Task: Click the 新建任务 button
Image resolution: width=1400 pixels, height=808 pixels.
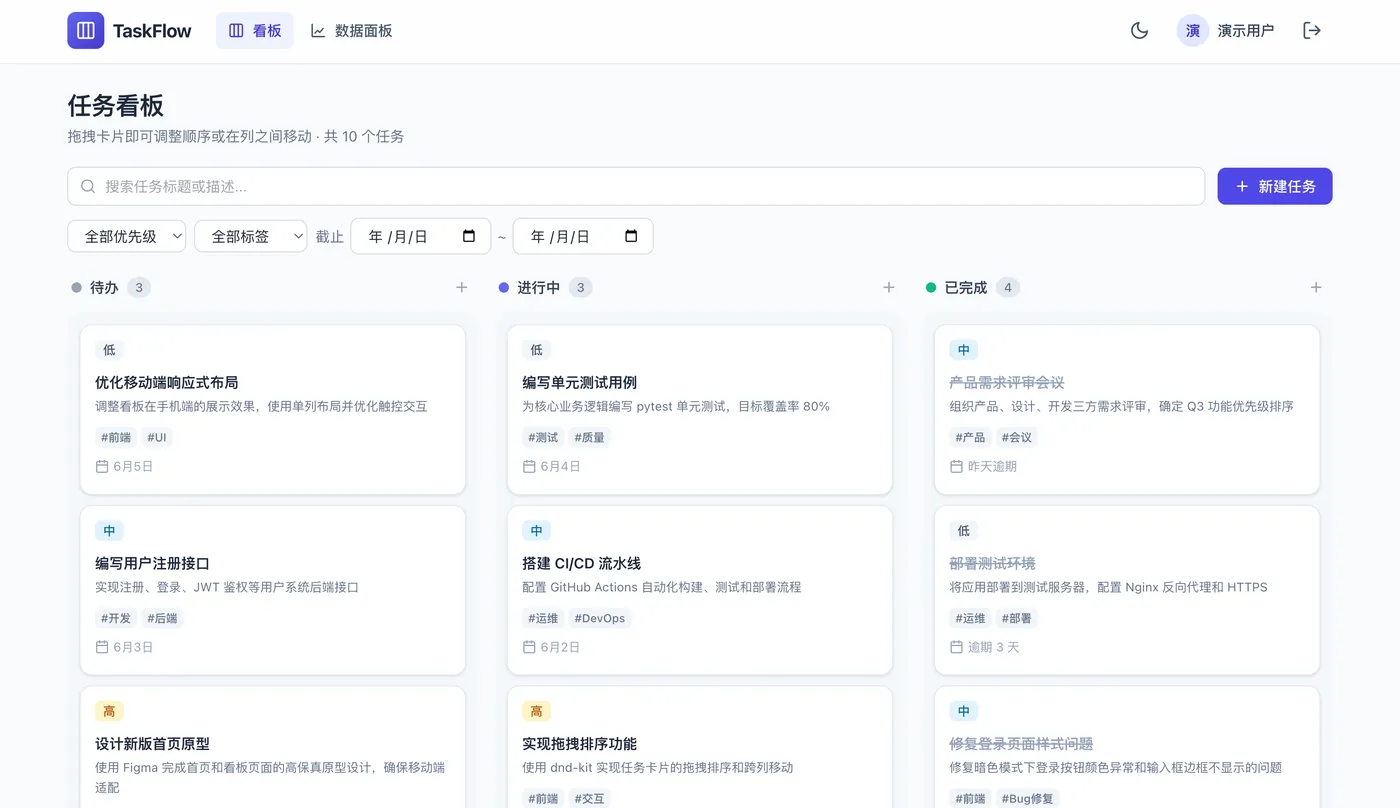Action: (1275, 186)
